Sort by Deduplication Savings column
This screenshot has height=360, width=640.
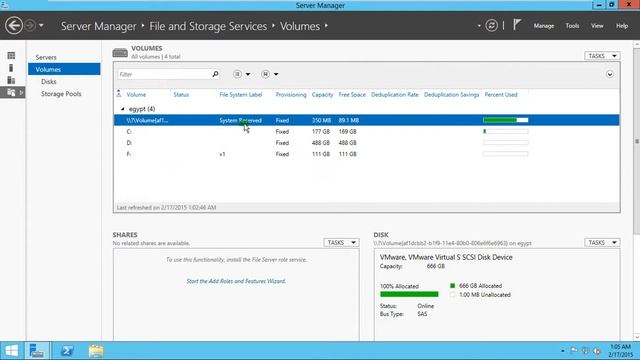[x=451, y=95]
